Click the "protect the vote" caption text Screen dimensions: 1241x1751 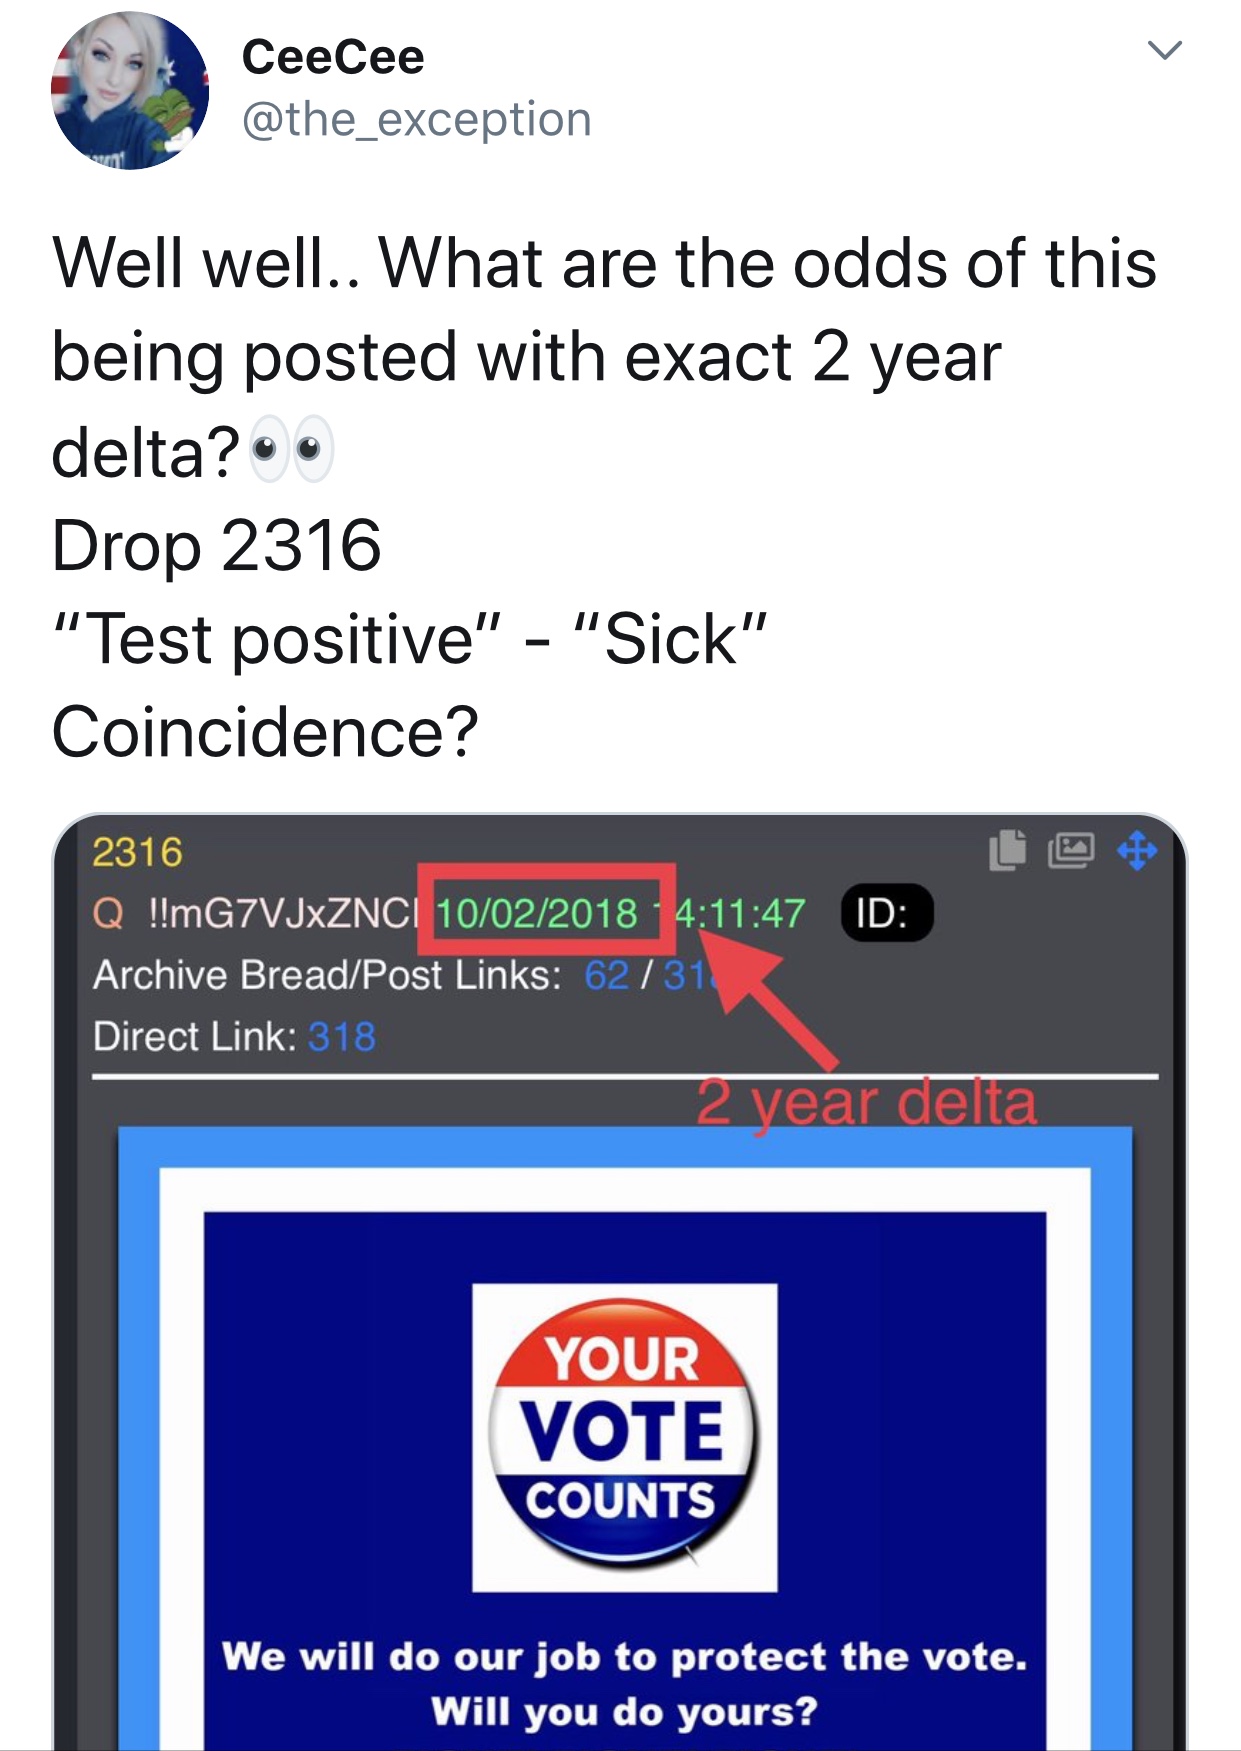pos(624,1657)
